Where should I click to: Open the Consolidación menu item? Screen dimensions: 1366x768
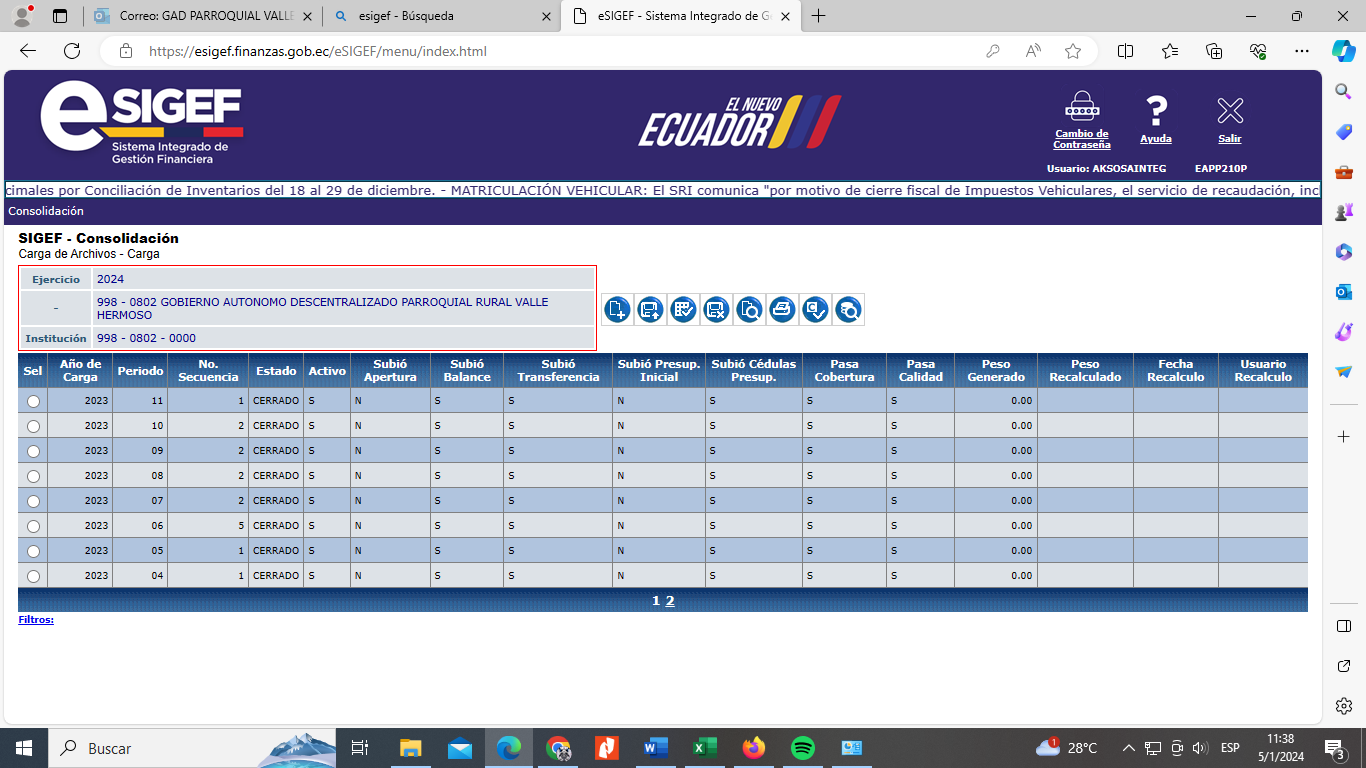[46, 211]
